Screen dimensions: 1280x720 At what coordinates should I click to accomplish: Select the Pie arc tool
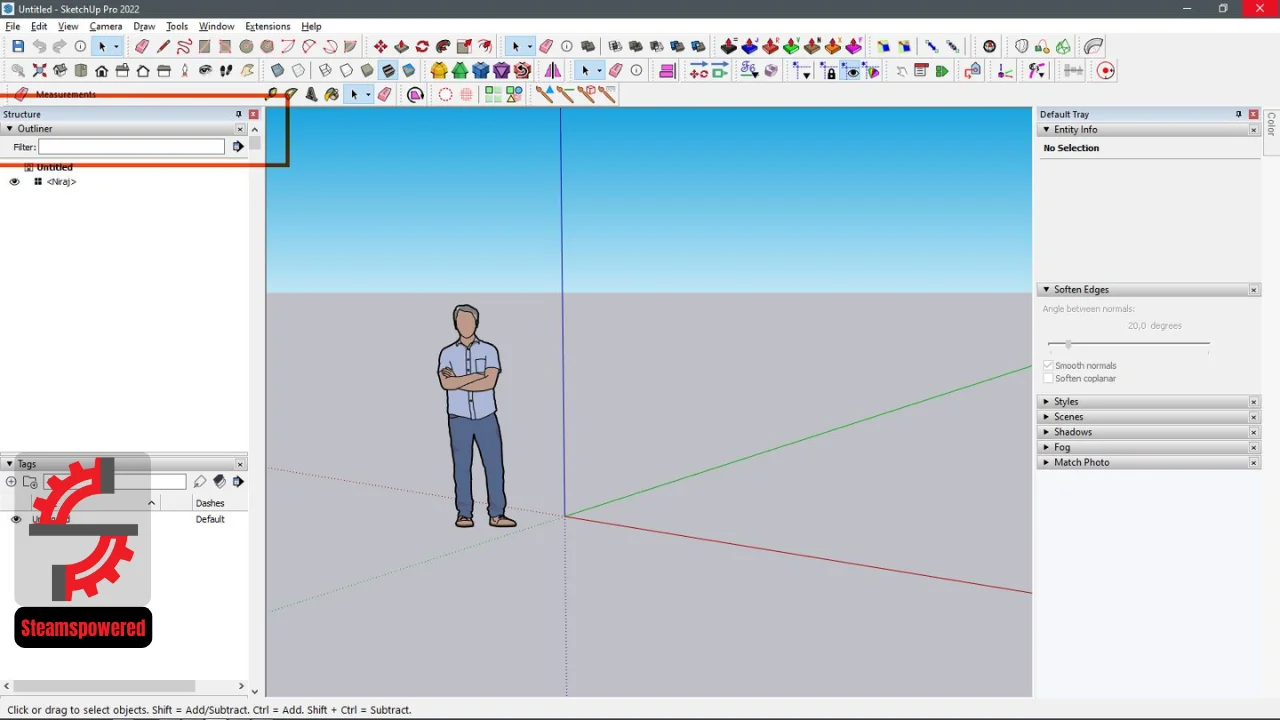click(350, 46)
